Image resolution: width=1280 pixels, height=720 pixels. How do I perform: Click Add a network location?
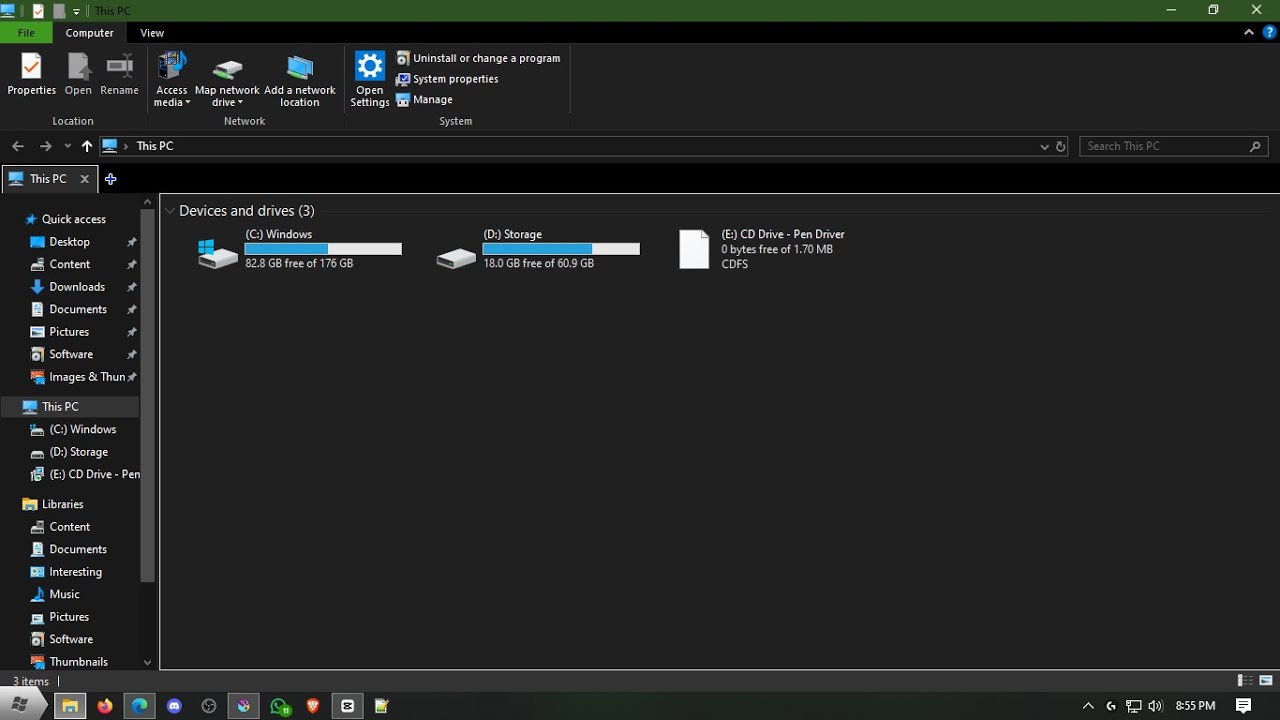coord(300,81)
